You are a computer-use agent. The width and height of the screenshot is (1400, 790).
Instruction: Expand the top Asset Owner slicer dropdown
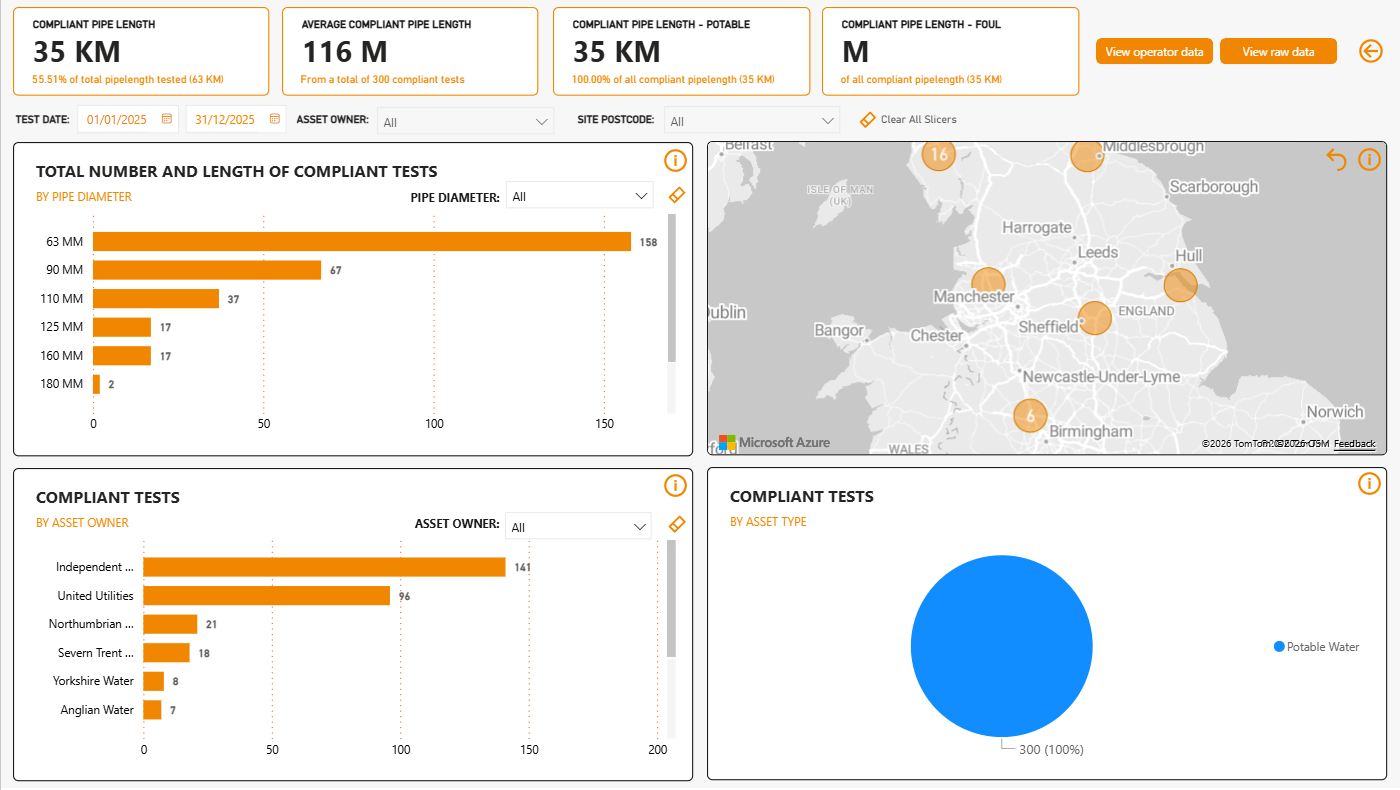coord(542,121)
